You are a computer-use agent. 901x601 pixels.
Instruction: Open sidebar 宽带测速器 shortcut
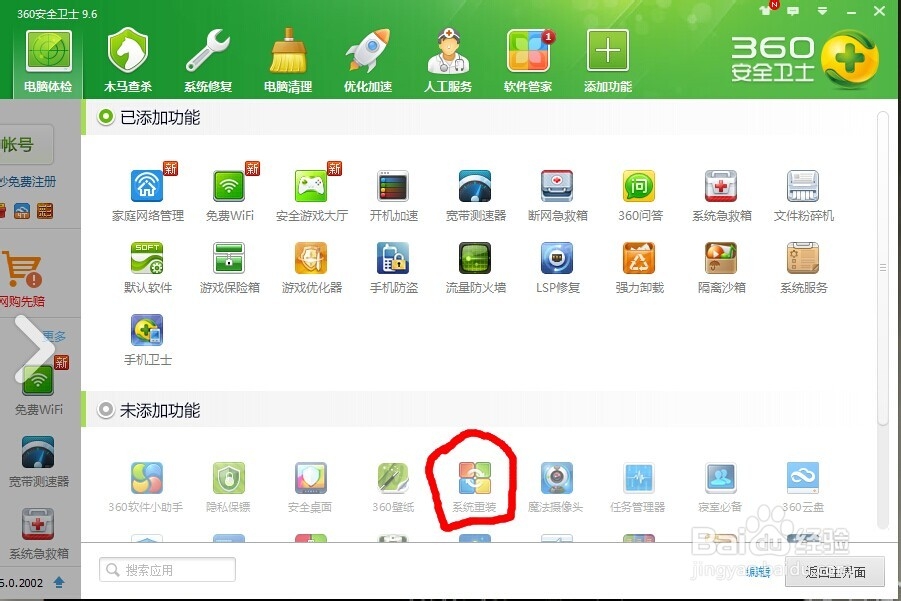[x=38, y=462]
